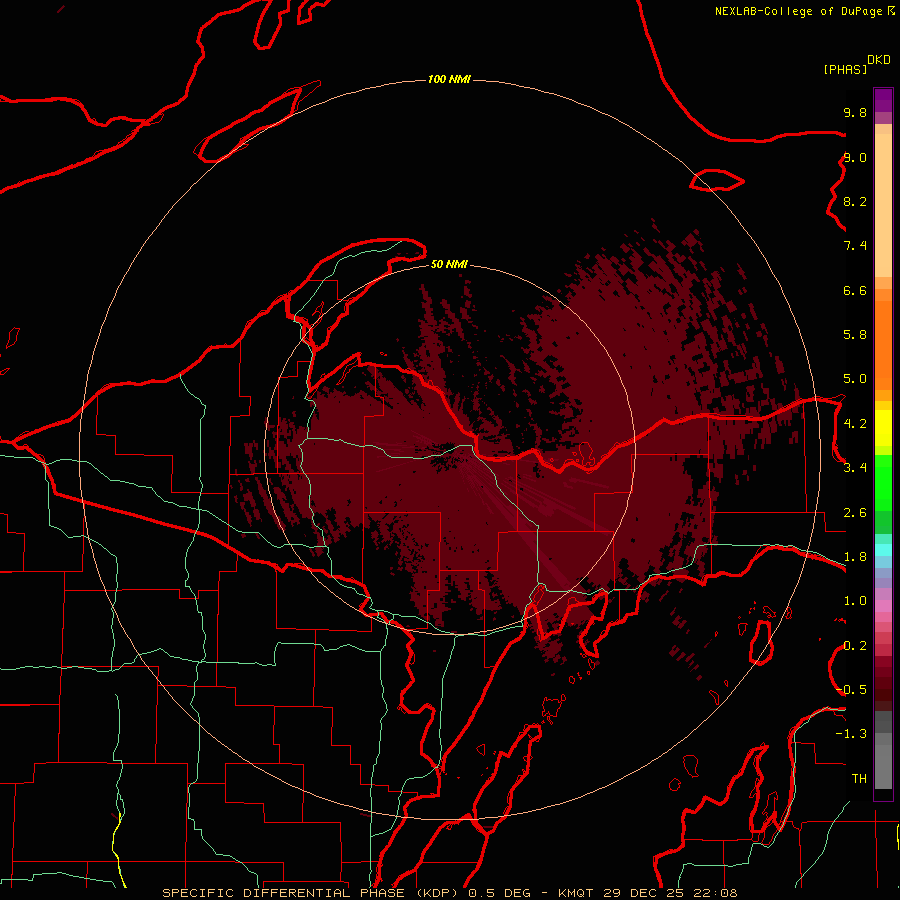900x900 pixels.
Task: Pick the light peach swatch on the color bar
Action: (x=883, y=206)
